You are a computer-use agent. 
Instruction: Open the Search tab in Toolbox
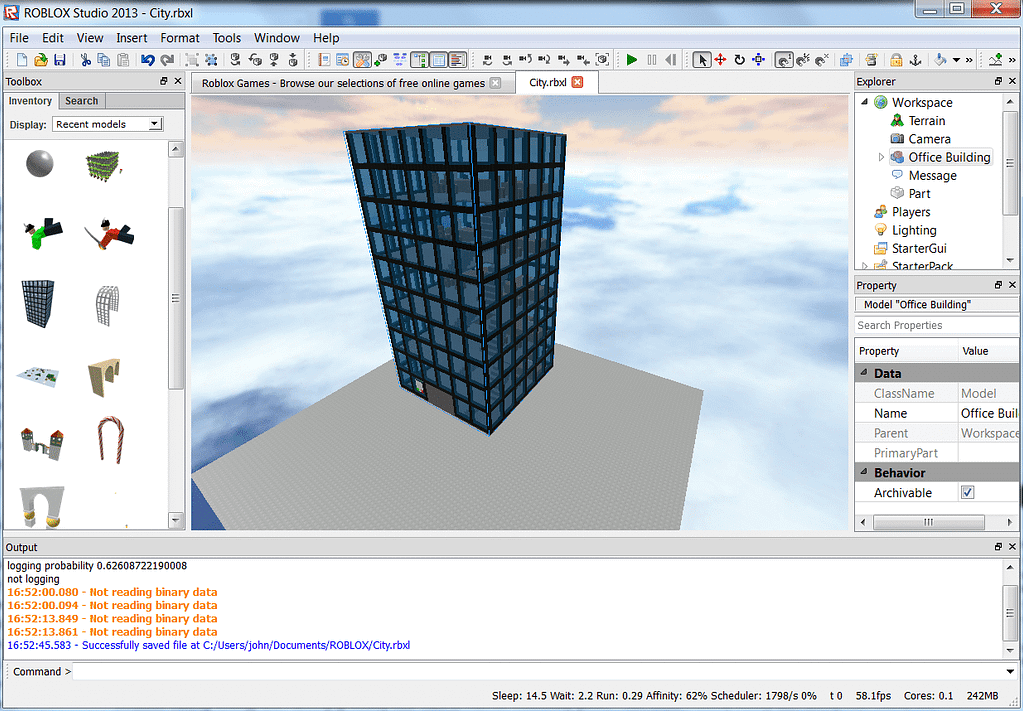82,101
